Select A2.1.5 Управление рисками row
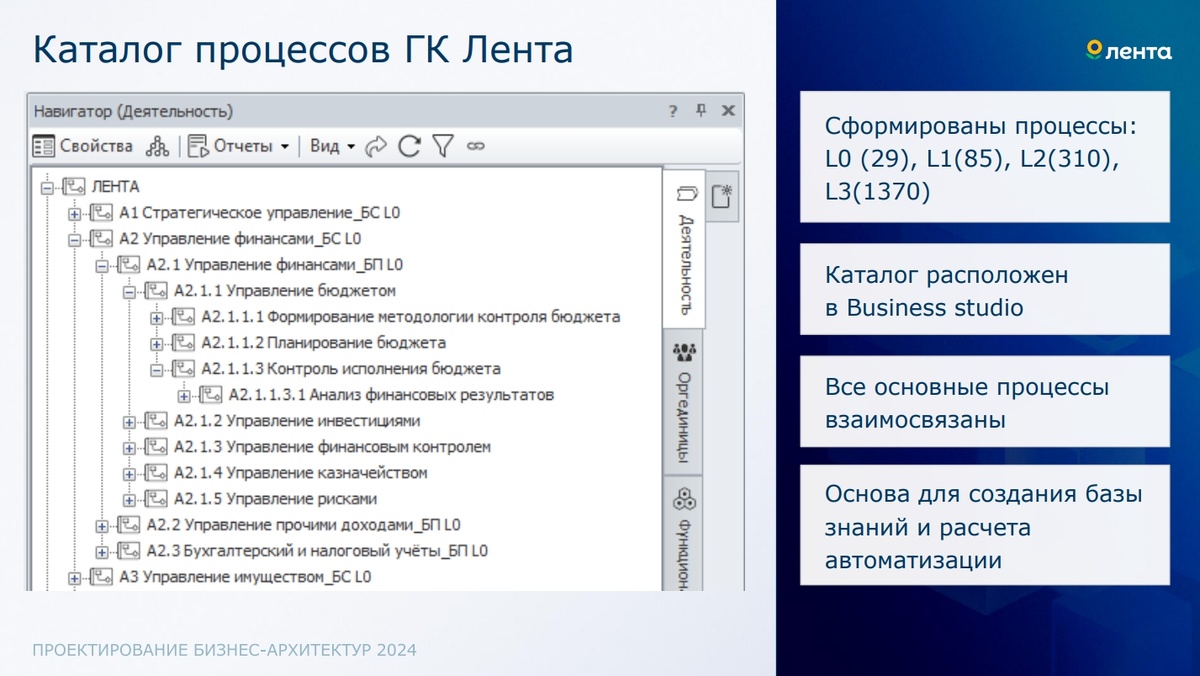Image resolution: width=1200 pixels, height=676 pixels. [x=275, y=499]
